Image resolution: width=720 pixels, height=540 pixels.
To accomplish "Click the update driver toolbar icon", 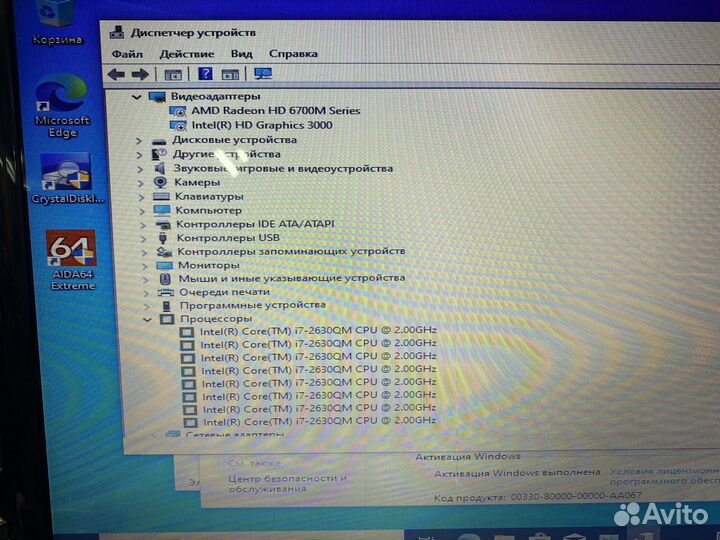I will point(230,74).
